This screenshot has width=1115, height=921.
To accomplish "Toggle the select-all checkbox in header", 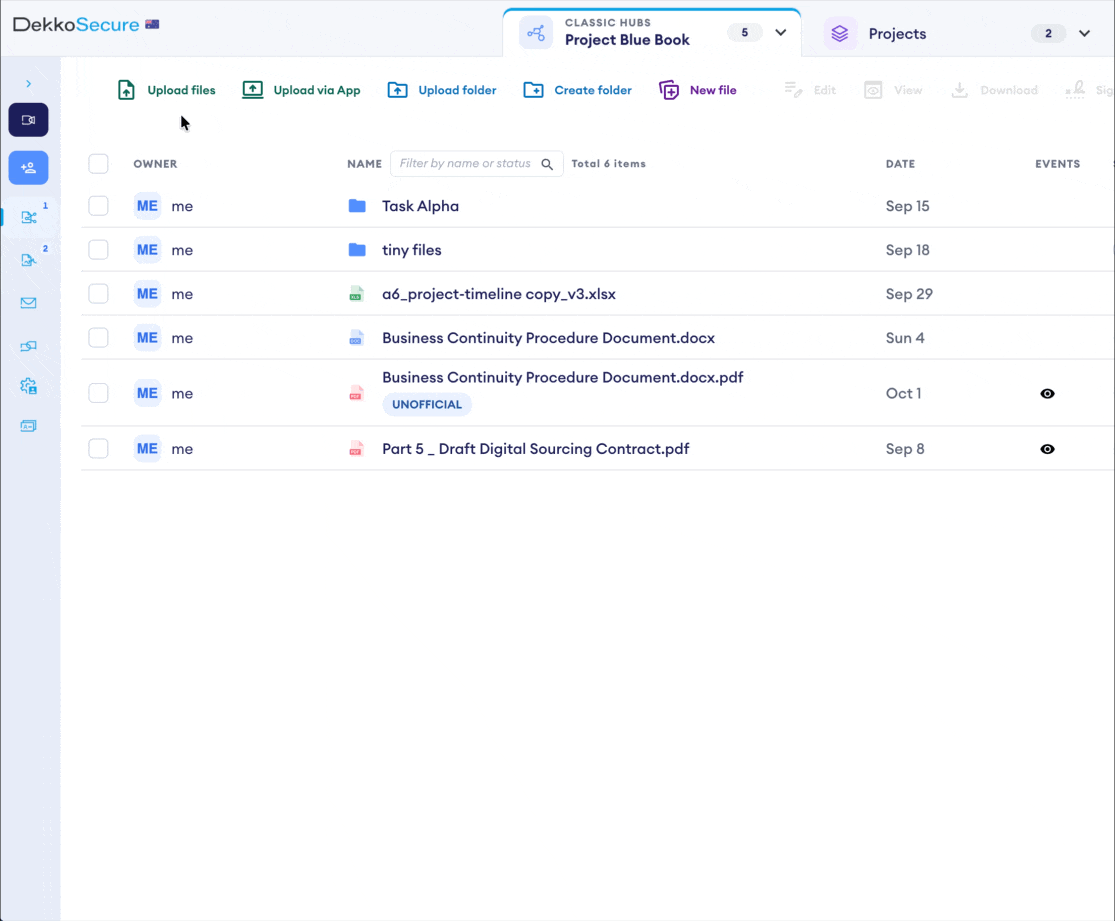I will point(98,164).
